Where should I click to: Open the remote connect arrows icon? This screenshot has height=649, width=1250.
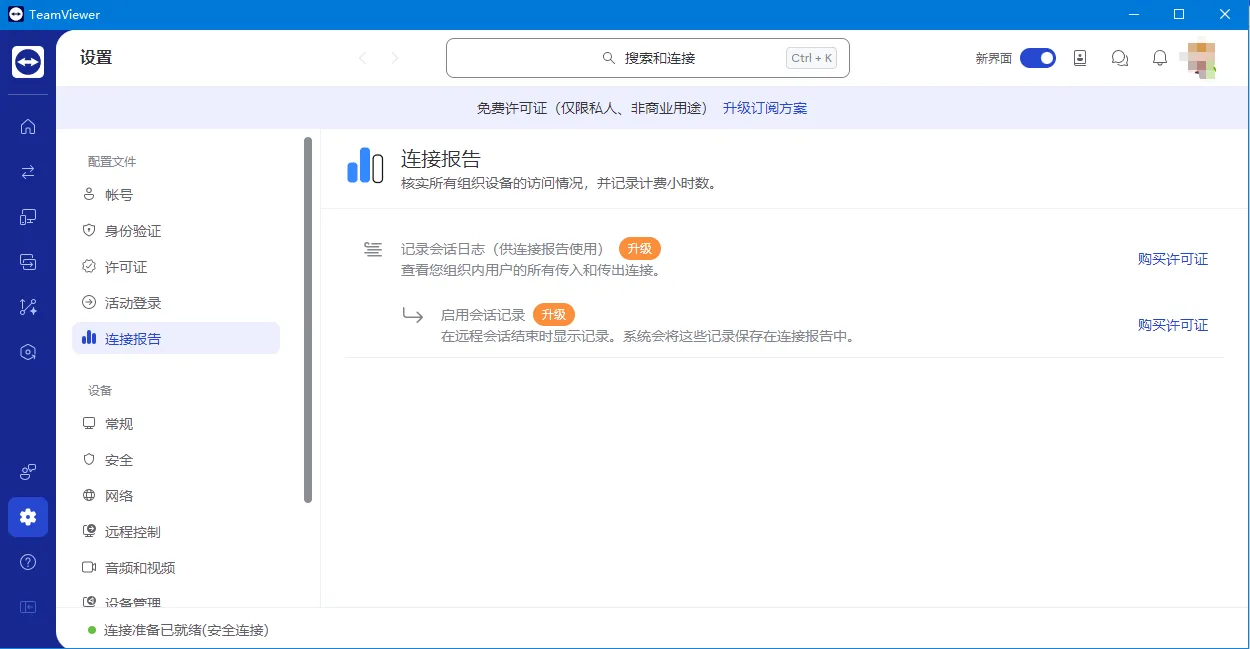28,172
